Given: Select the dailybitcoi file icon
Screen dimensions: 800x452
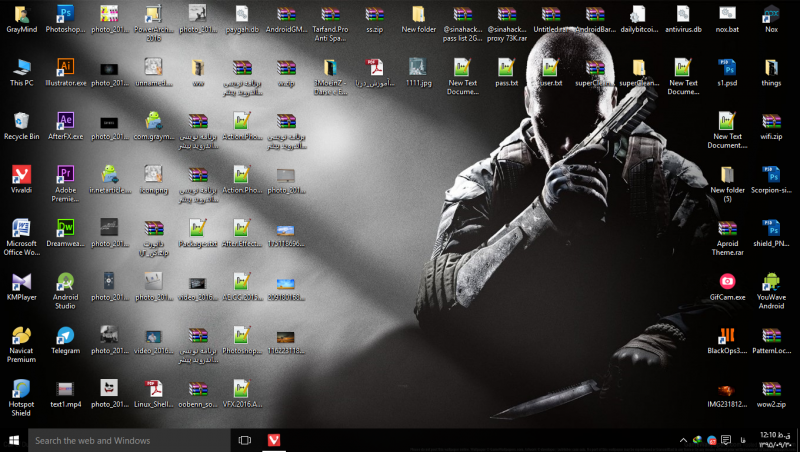Looking at the screenshot, I should pos(639,19).
